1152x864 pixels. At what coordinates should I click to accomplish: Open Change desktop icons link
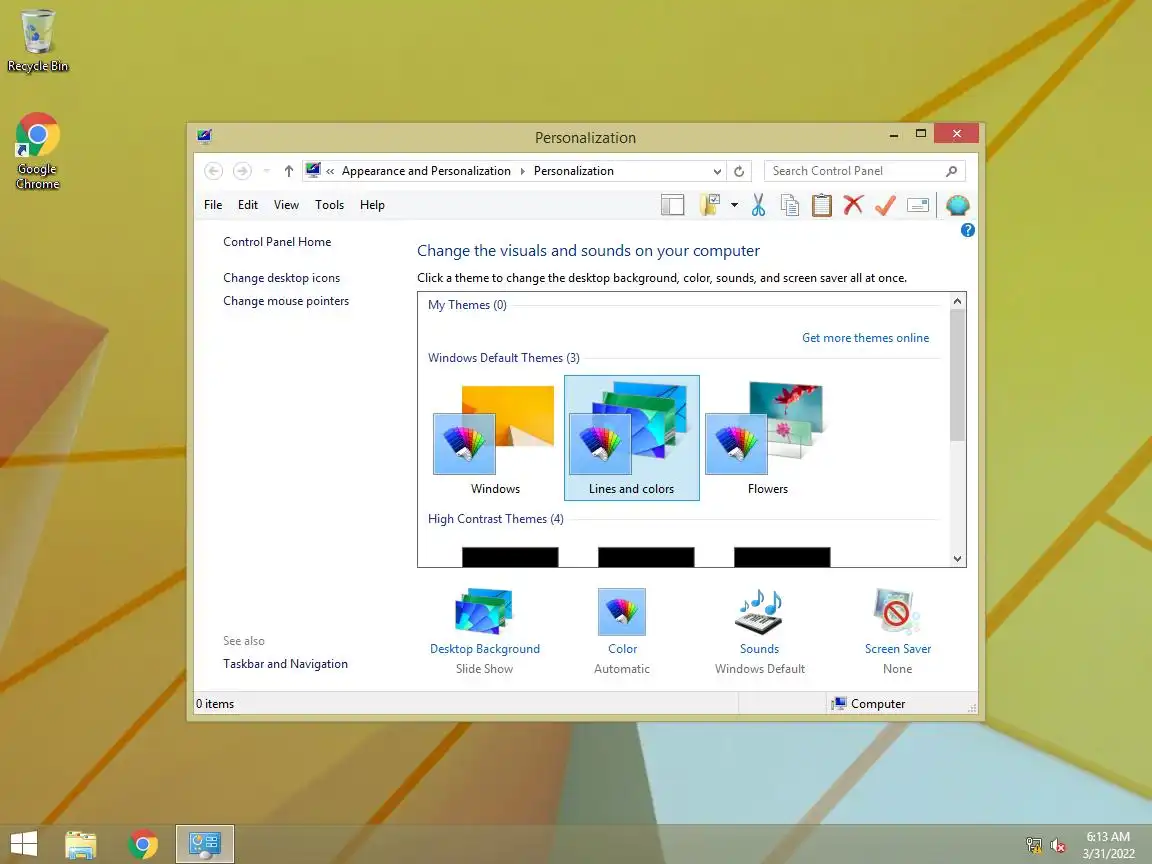(x=281, y=278)
